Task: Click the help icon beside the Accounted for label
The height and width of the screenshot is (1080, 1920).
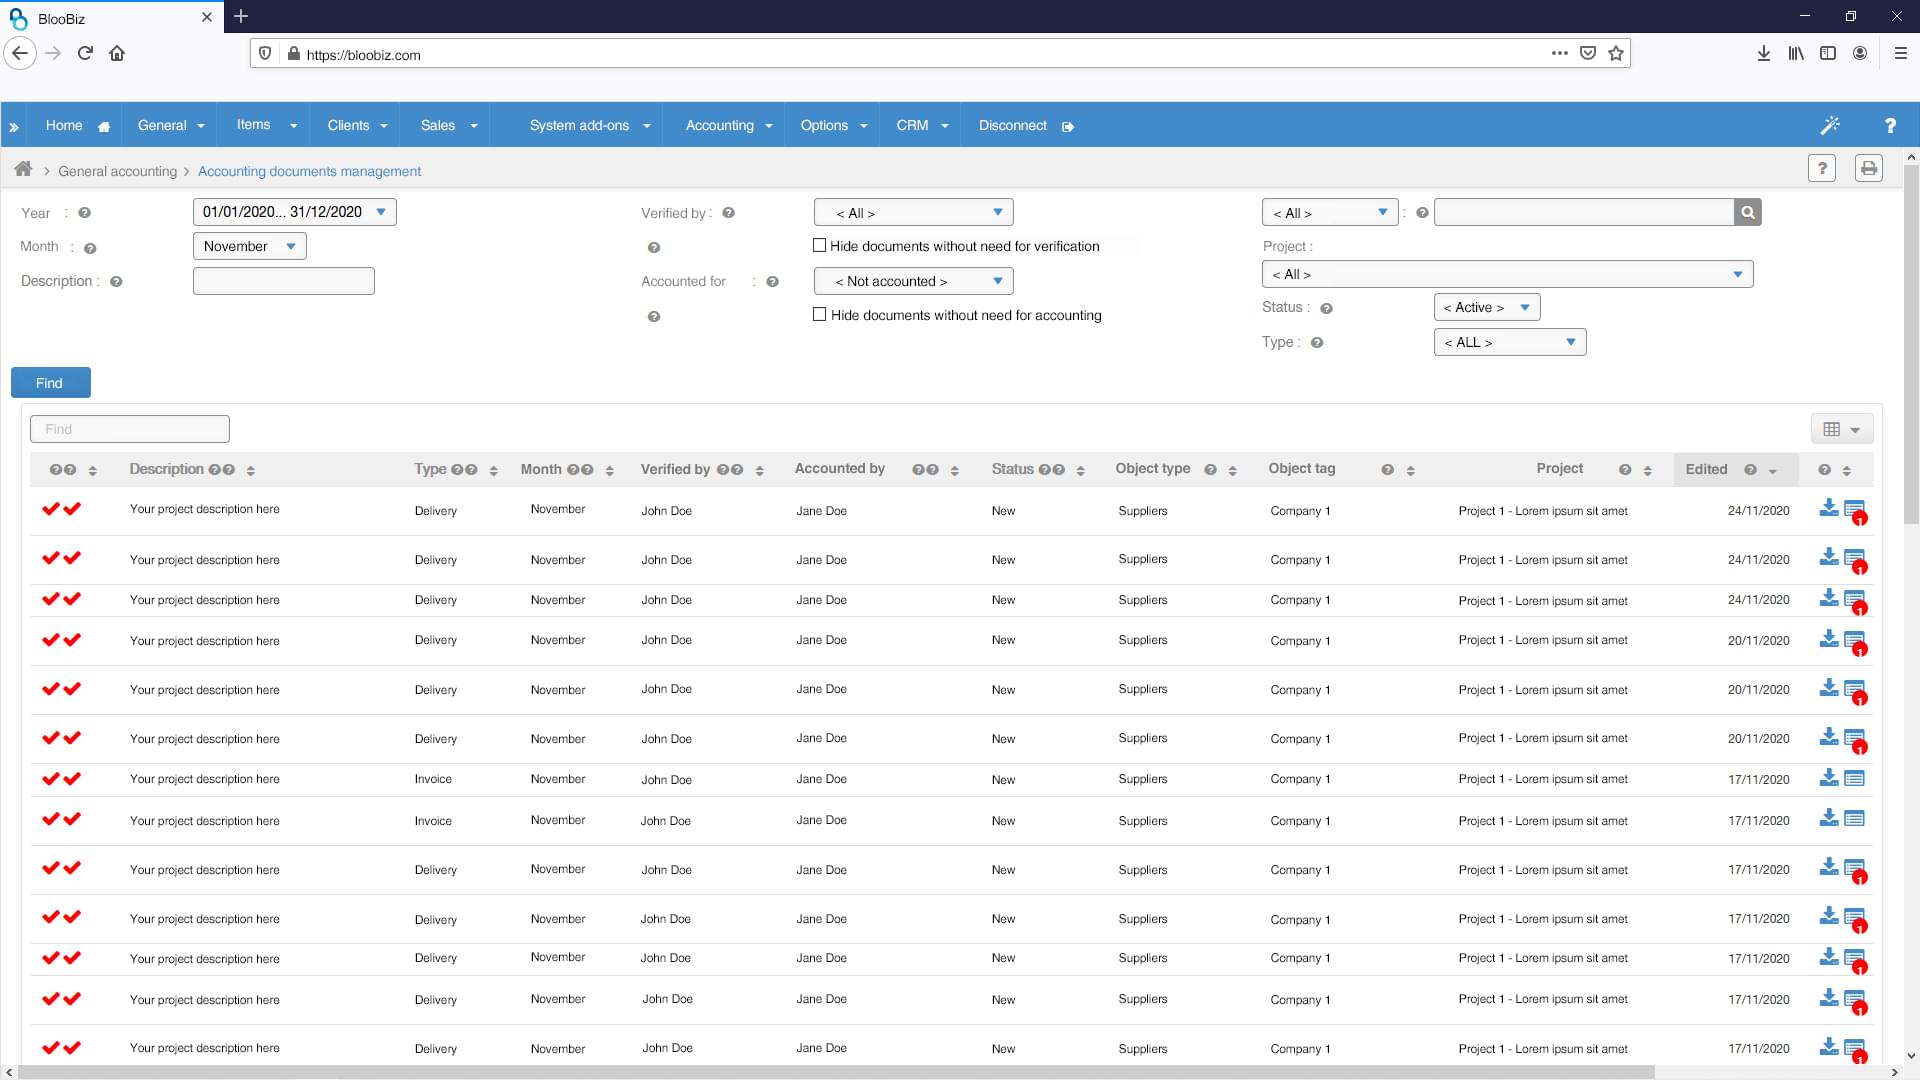Action: tap(772, 282)
